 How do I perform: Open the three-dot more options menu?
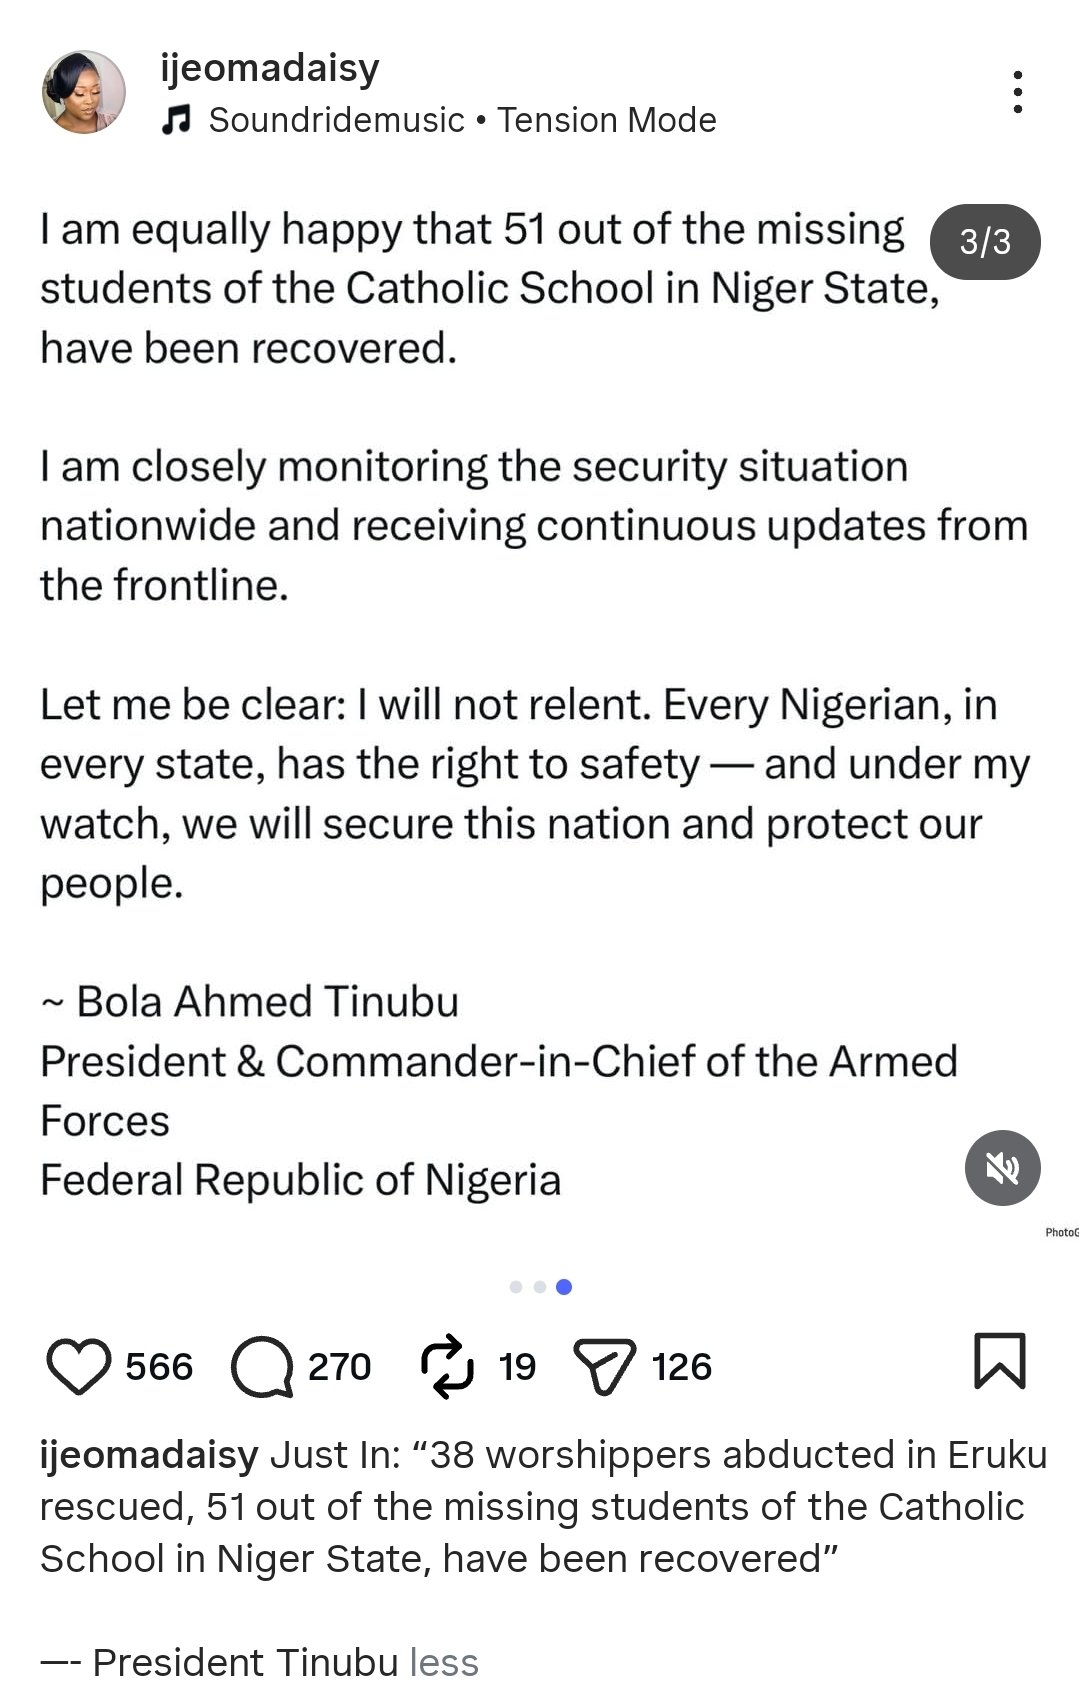point(1017,92)
